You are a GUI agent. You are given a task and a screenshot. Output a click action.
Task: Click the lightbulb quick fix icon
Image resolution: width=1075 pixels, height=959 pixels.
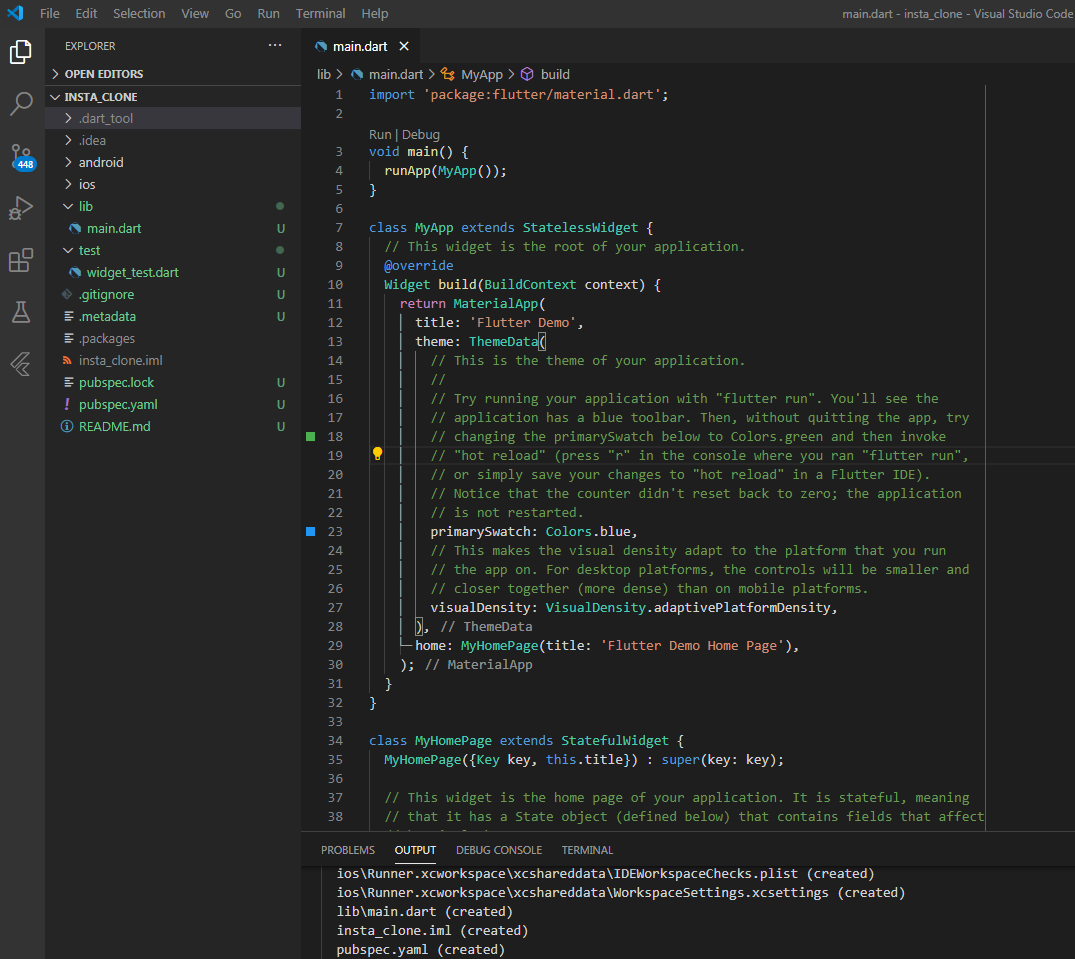(x=377, y=453)
